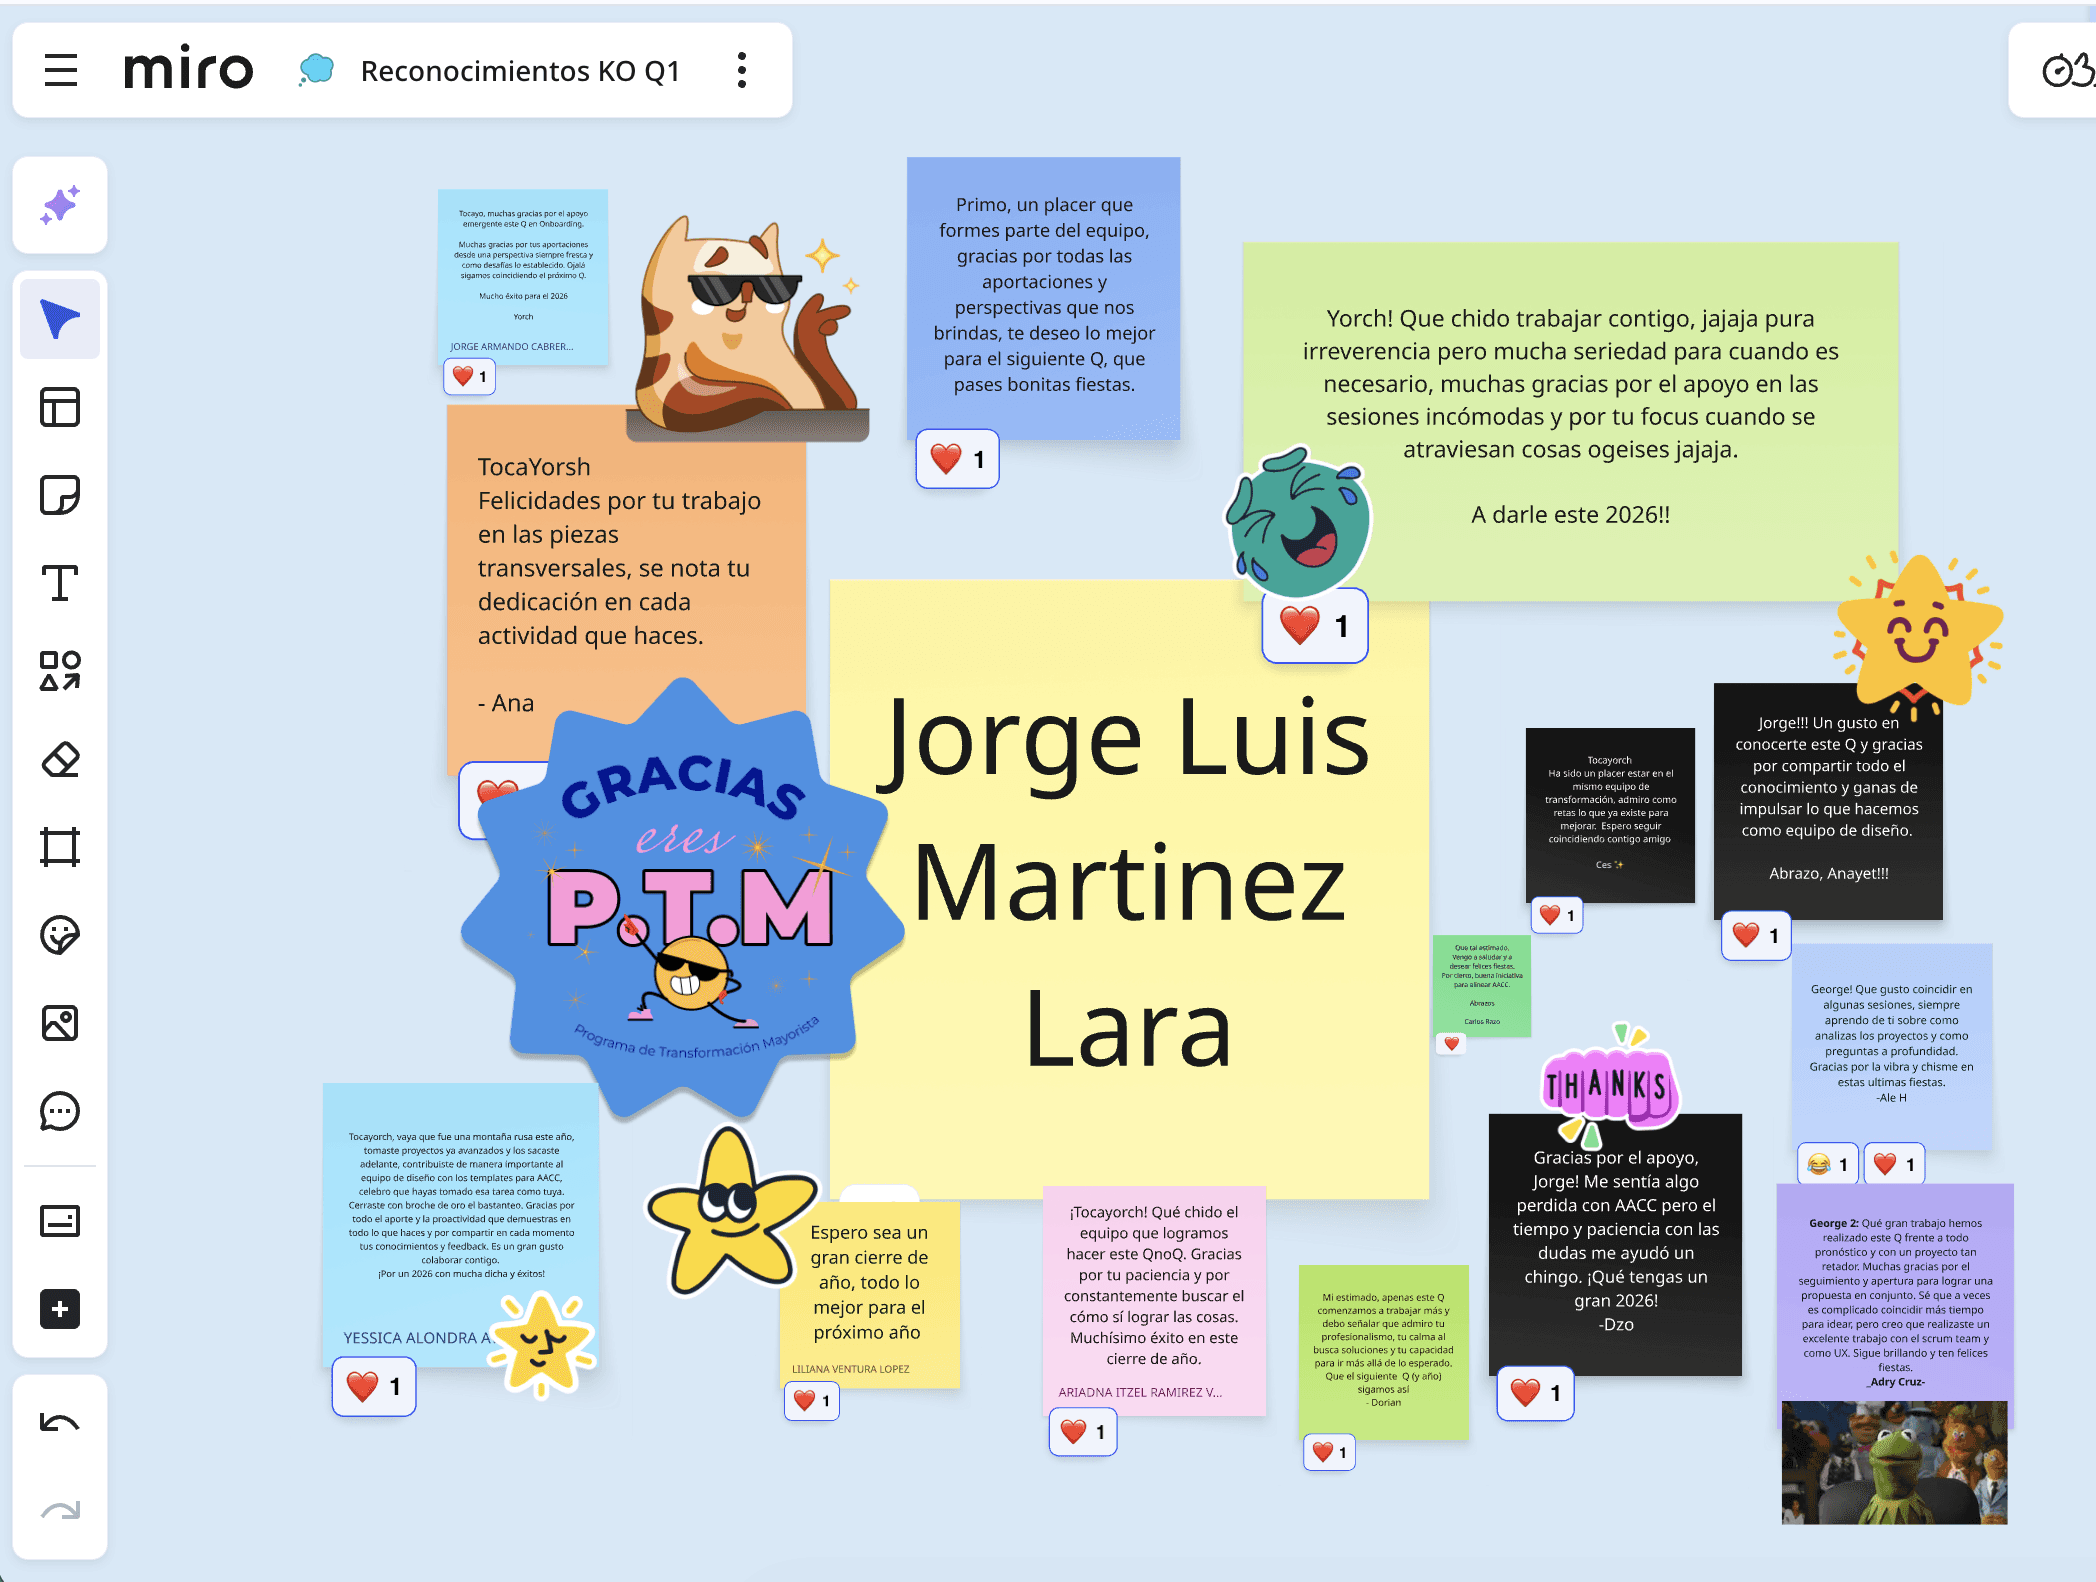Toggle heart reaction on Gracias por el apoyo note
The image size is (2096, 1582).
[x=1535, y=1393]
